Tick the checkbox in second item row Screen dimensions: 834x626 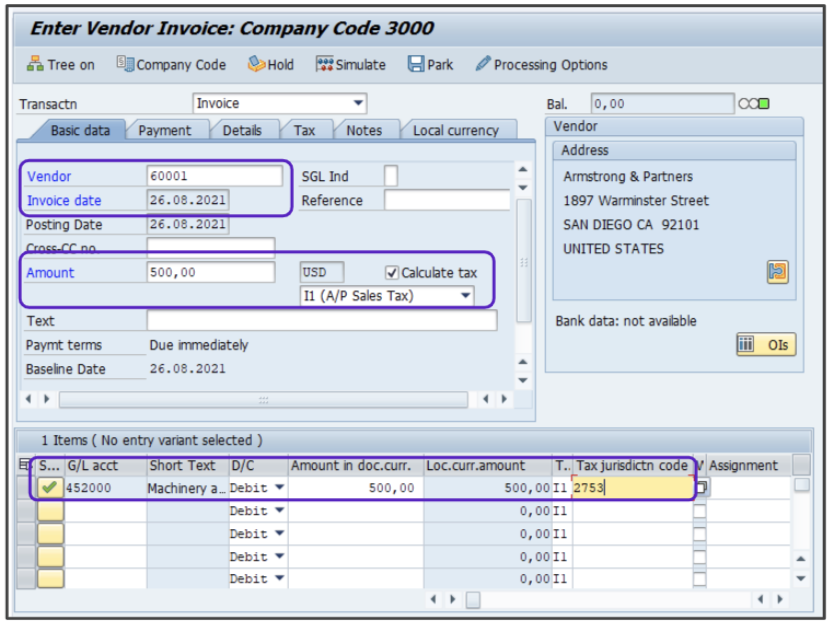(699, 511)
